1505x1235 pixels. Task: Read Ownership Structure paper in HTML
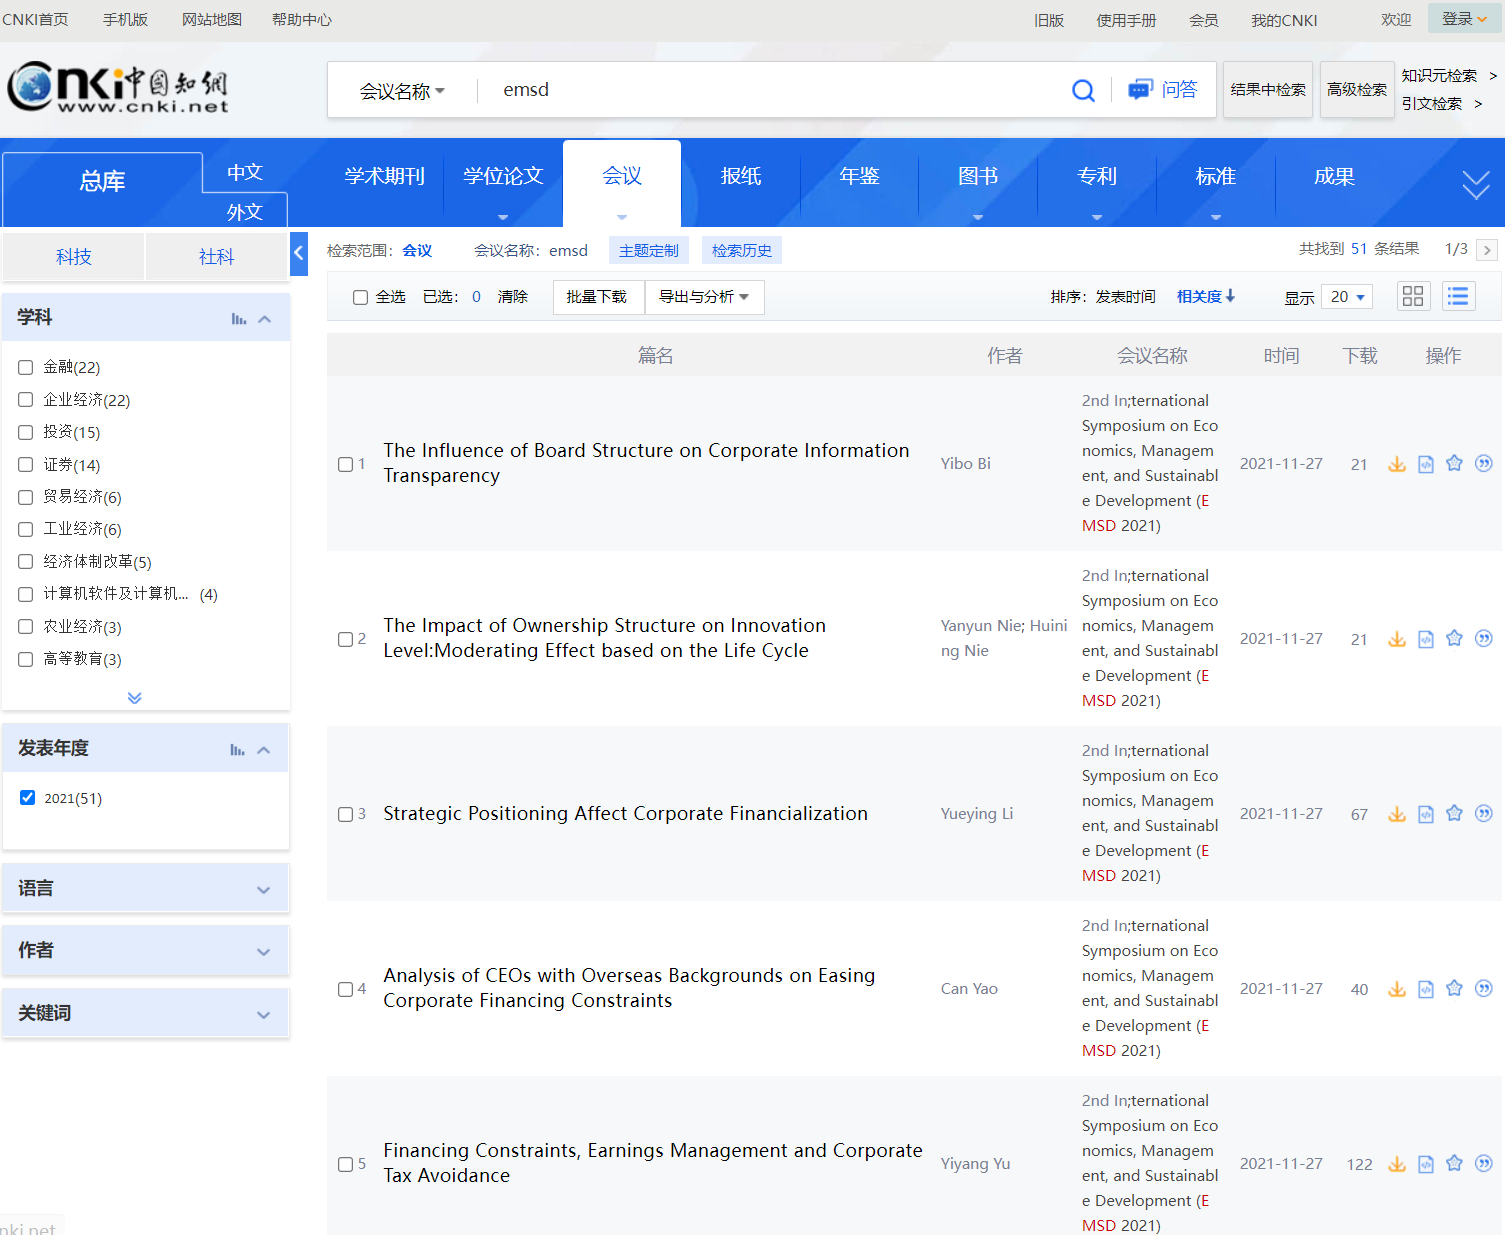[x=1426, y=639]
